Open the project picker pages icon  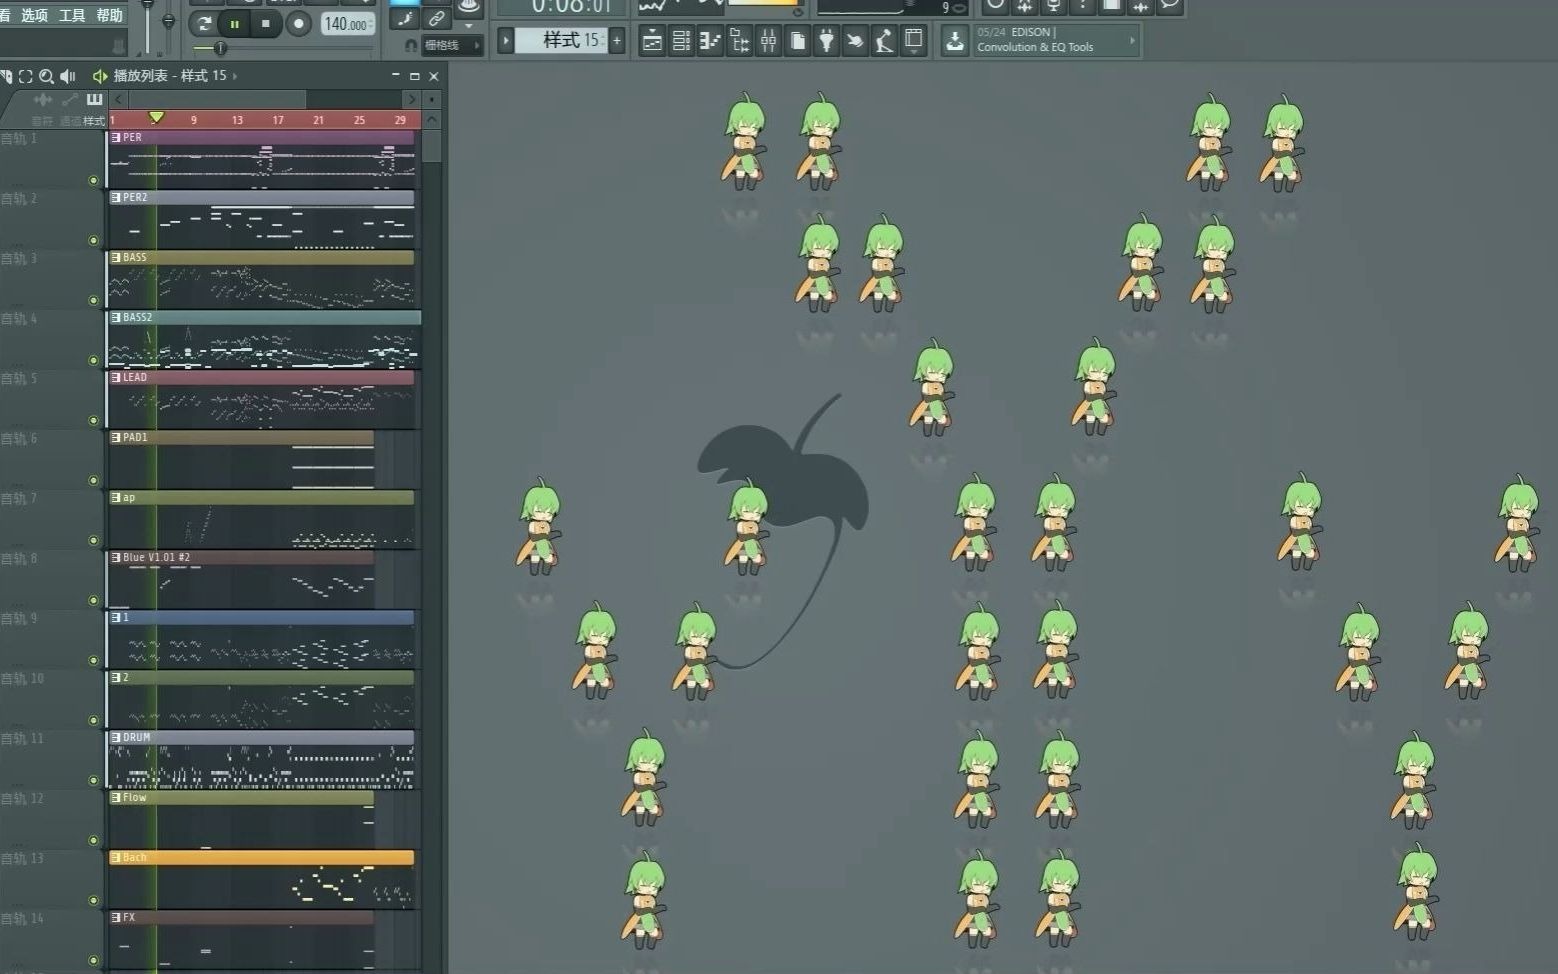click(x=797, y=41)
